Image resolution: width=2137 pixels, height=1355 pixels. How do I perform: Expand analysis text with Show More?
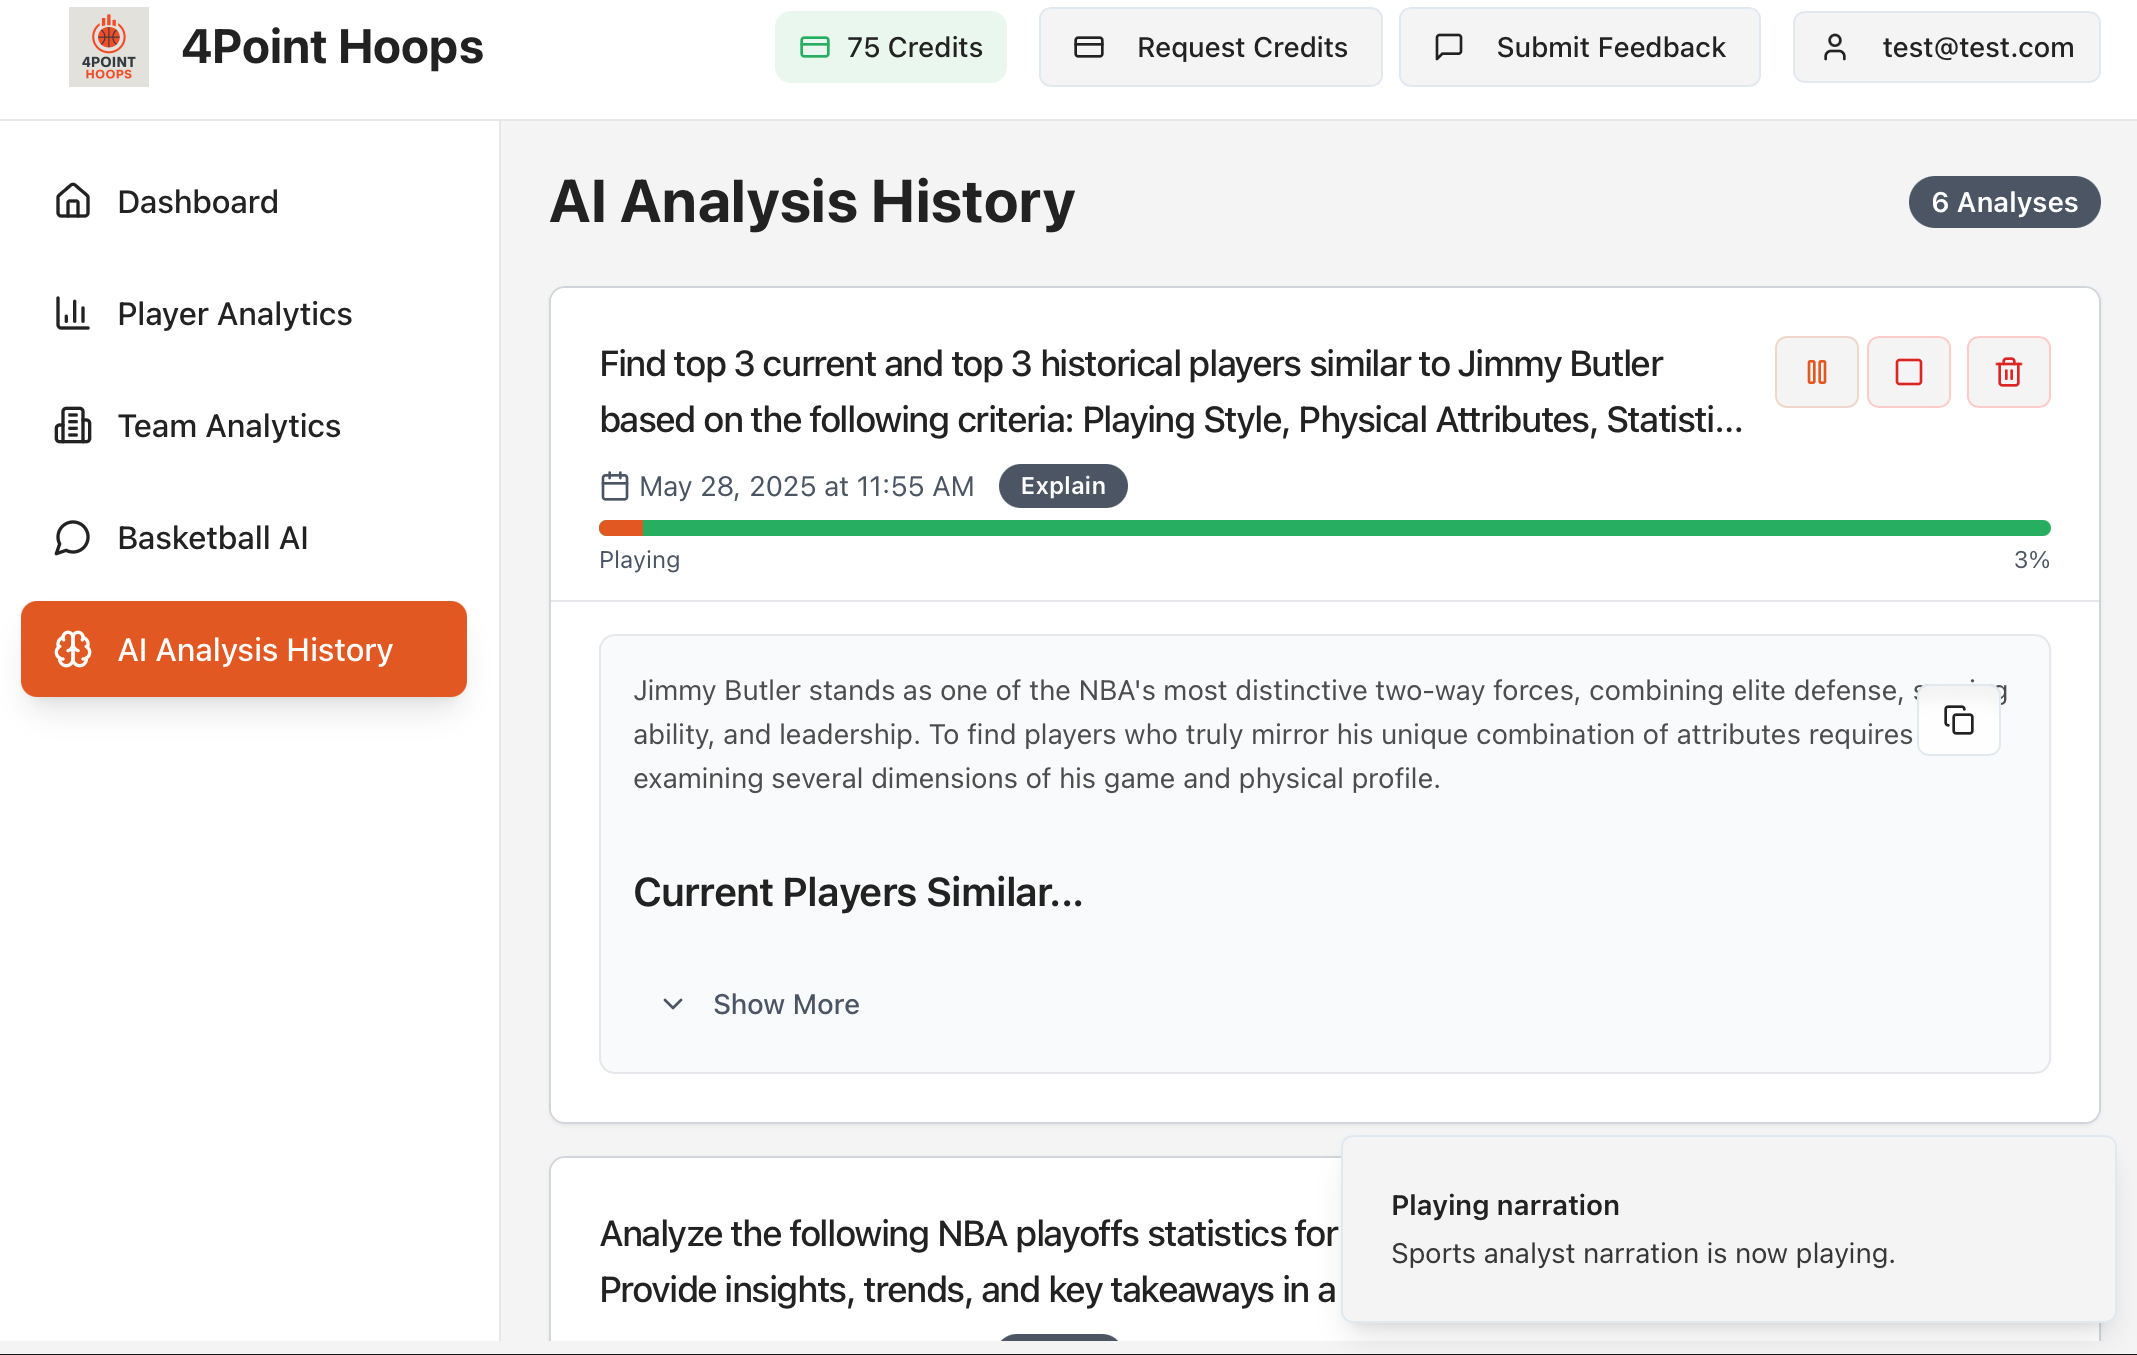785,1004
